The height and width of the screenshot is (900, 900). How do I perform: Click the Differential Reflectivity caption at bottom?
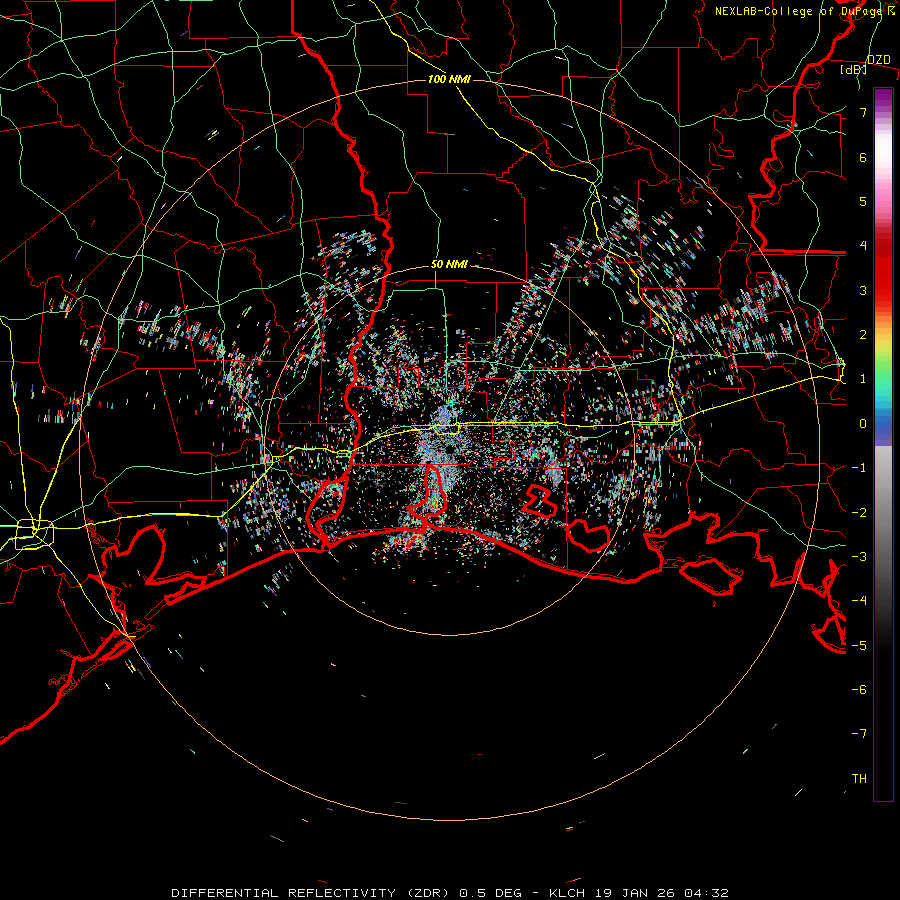click(450, 893)
